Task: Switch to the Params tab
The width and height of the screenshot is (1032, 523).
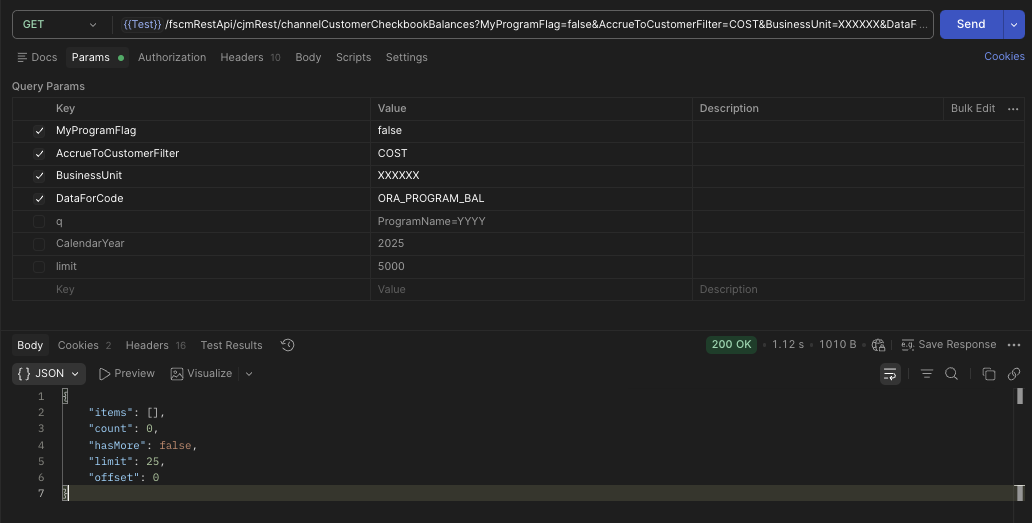Action: click(x=97, y=57)
